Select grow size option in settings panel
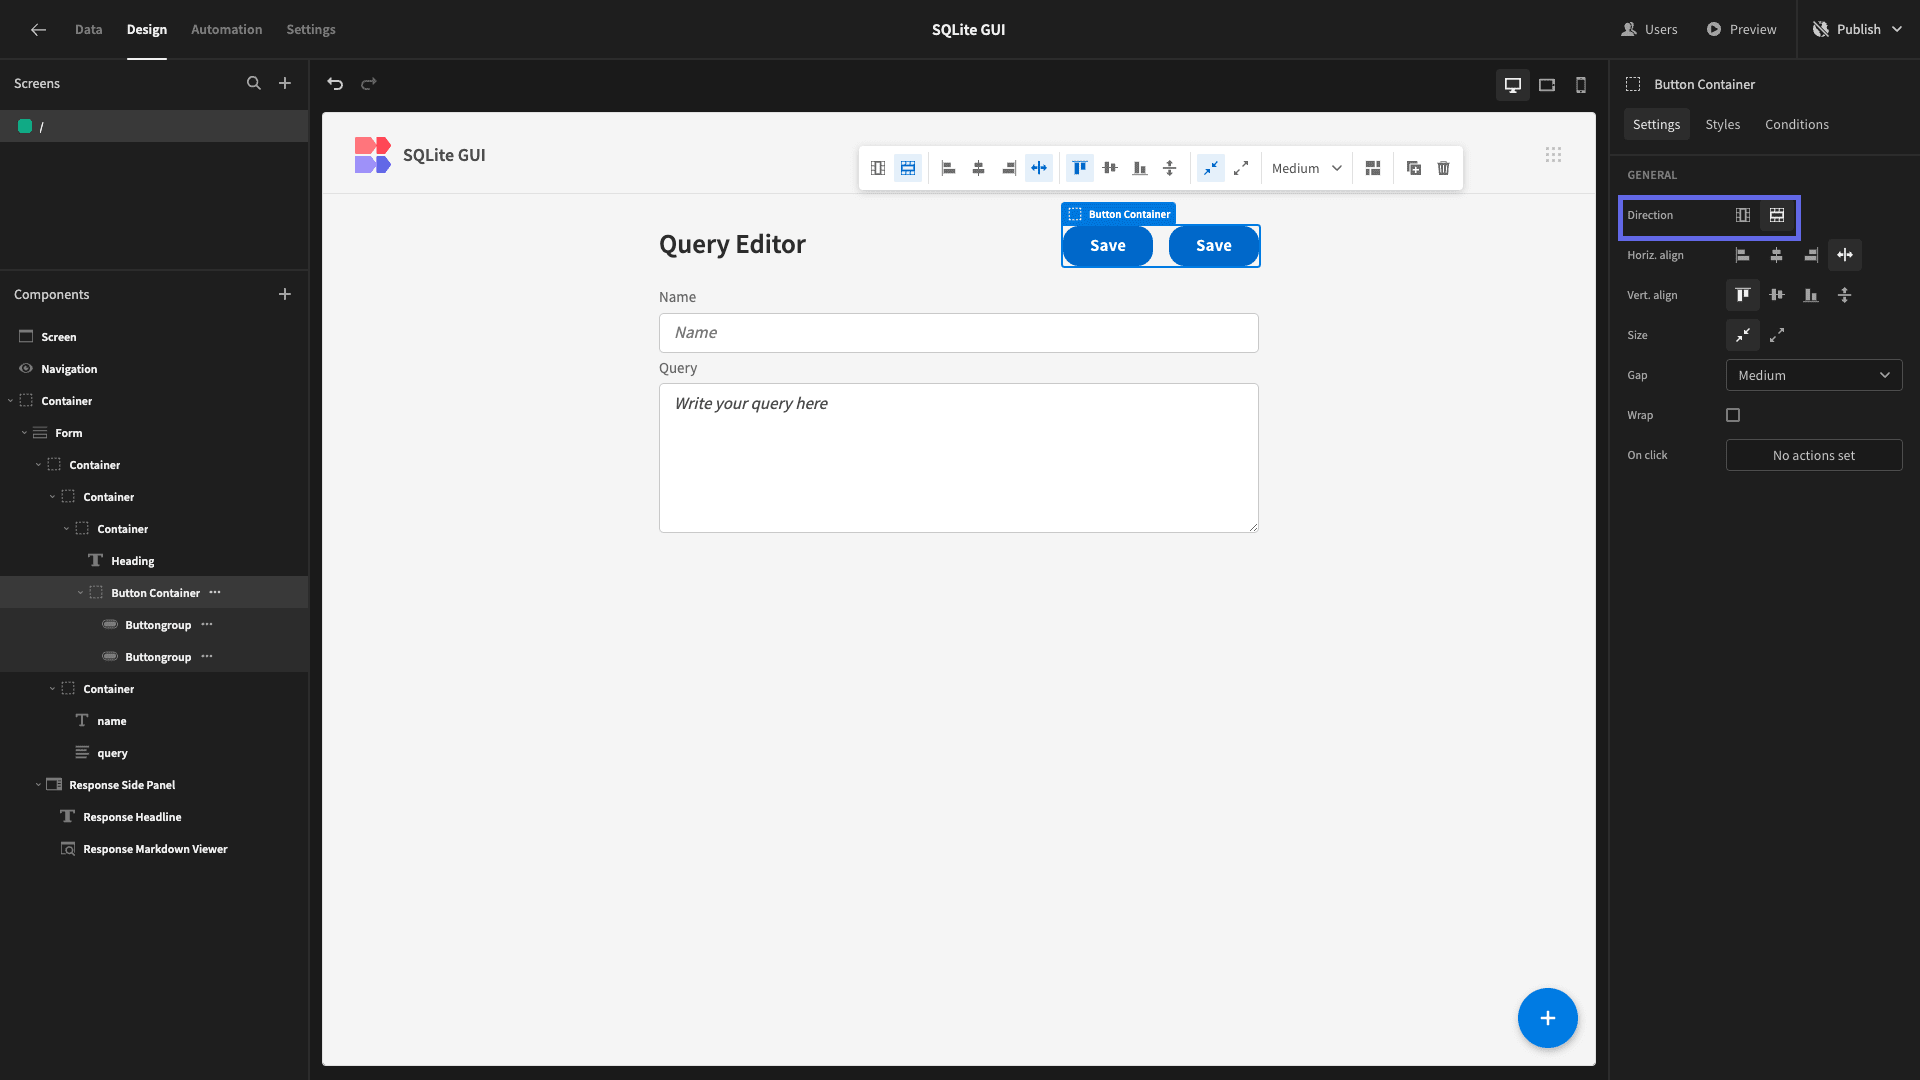The height and width of the screenshot is (1080, 1920). tap(1777, 335)
